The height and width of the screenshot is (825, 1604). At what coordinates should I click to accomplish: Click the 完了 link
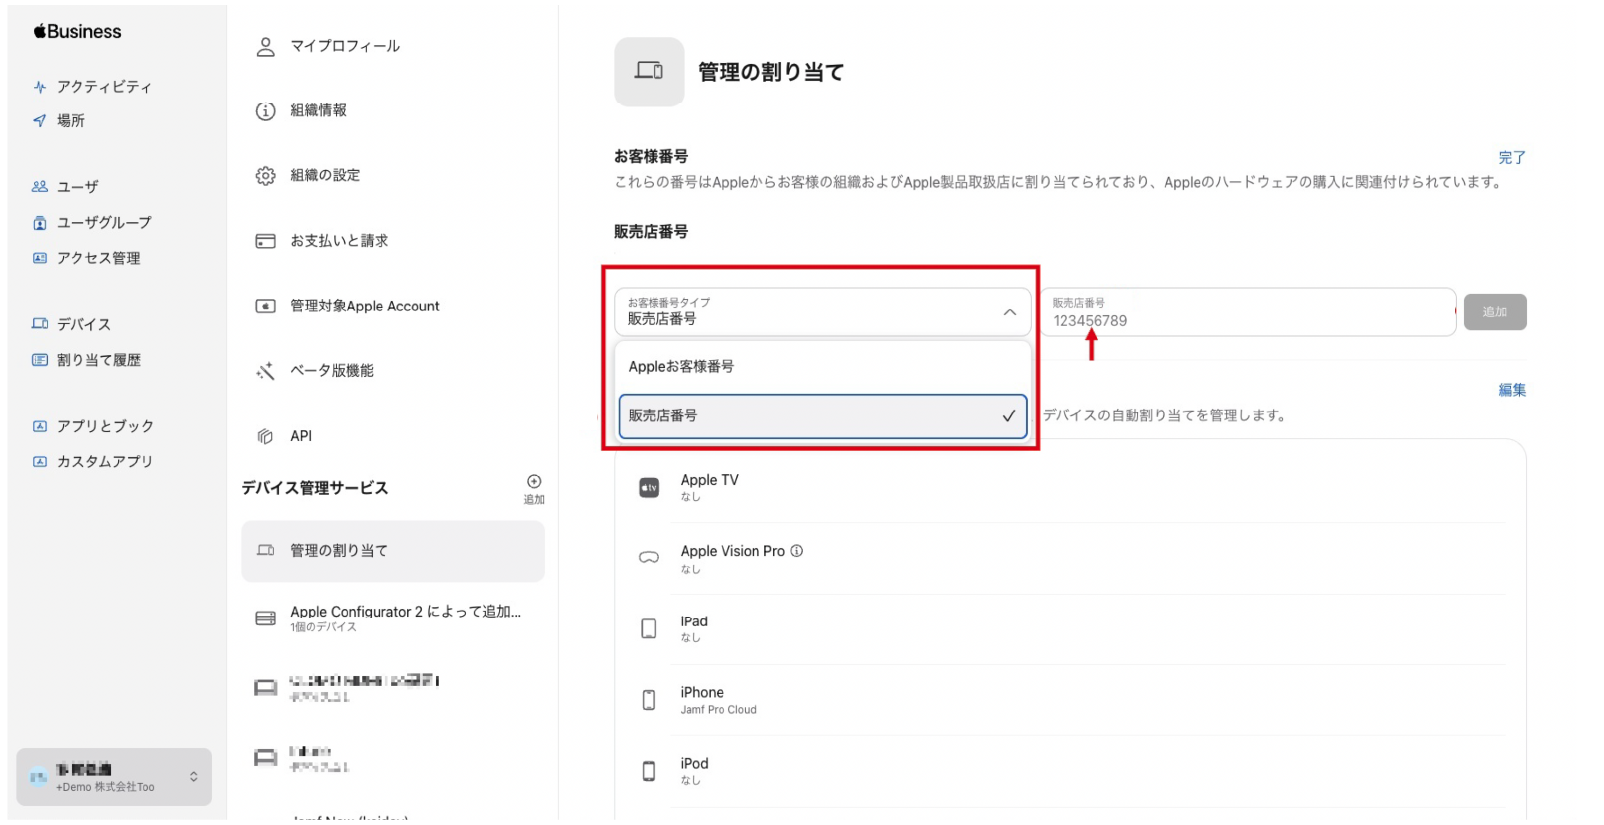click(x=1512, y=158)
